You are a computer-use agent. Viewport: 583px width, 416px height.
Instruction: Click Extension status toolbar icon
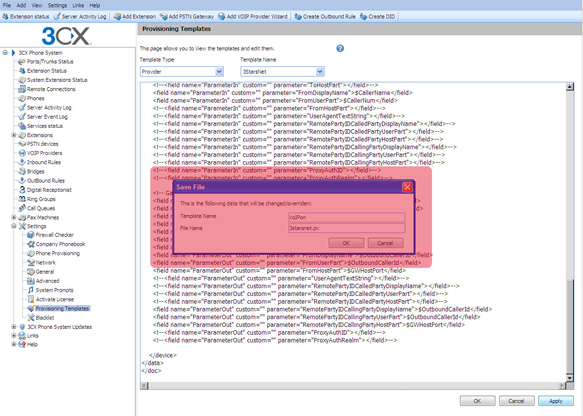click(5, 16)
